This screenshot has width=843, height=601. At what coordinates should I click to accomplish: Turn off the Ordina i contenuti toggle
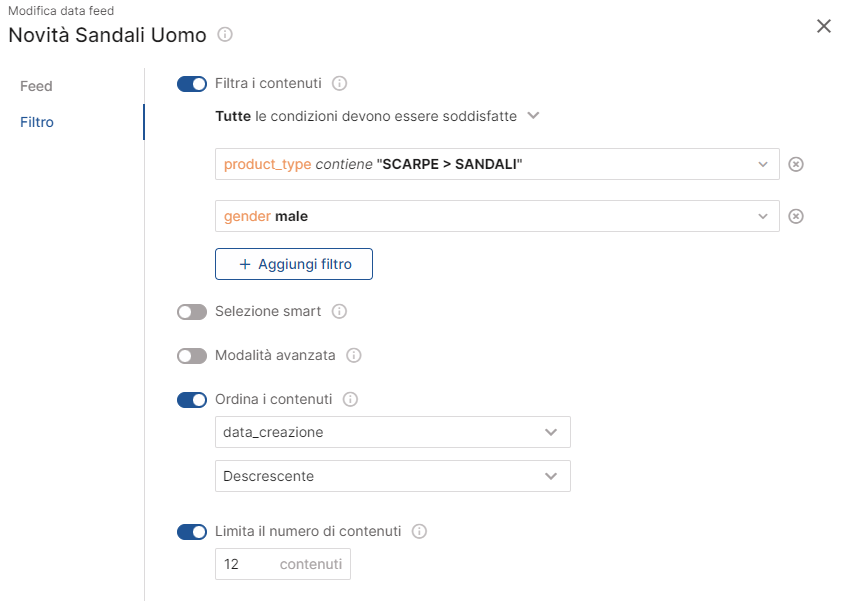(192, 400)
